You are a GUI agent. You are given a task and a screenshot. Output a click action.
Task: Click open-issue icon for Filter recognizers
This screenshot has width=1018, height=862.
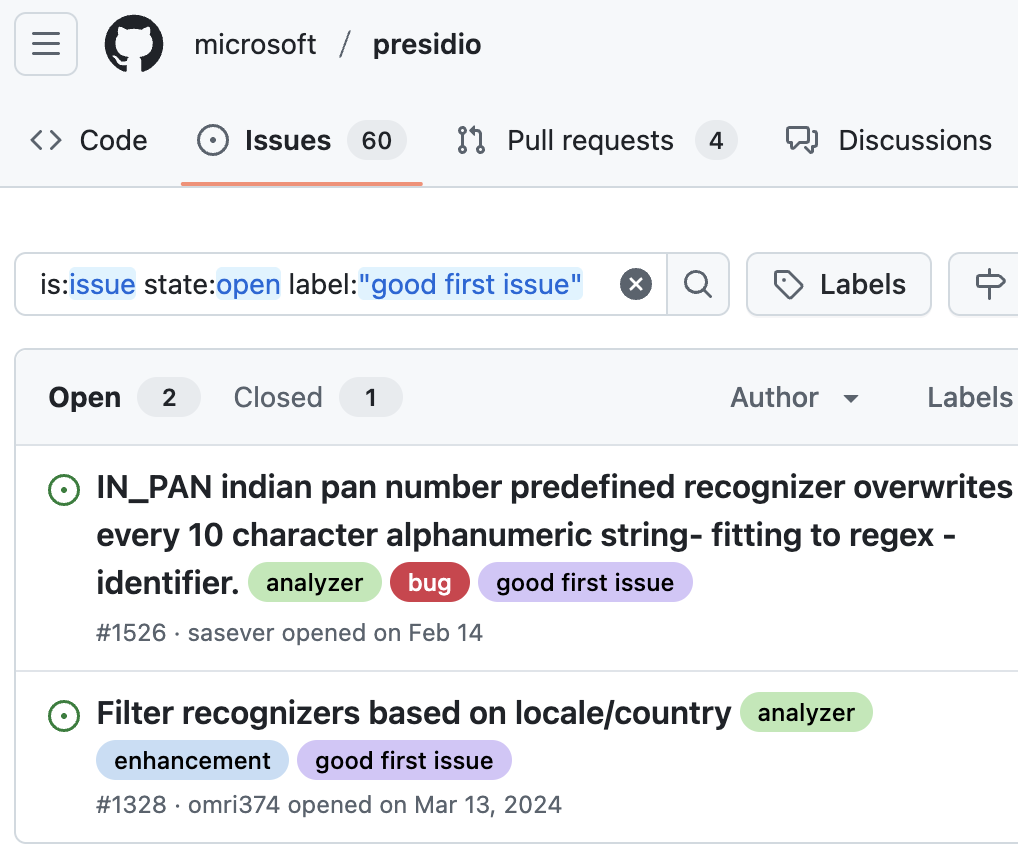[64, 715]
